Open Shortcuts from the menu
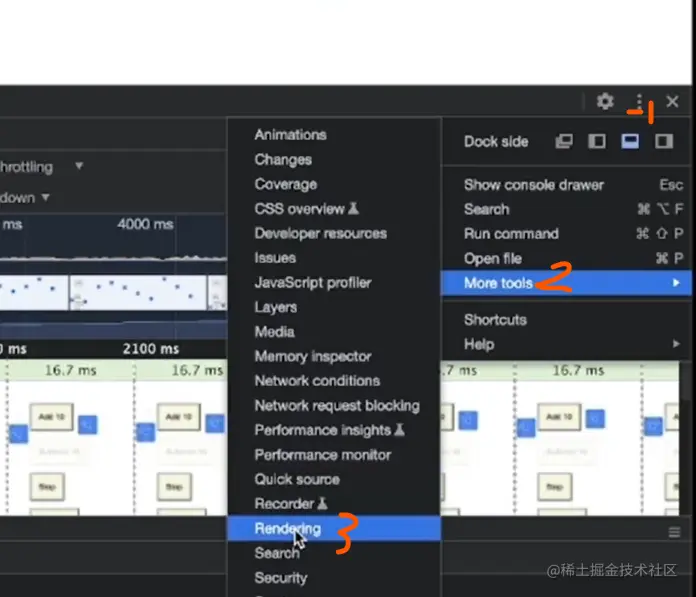The width and height of the screenshot is (696, 597). [x=567, y=320]
